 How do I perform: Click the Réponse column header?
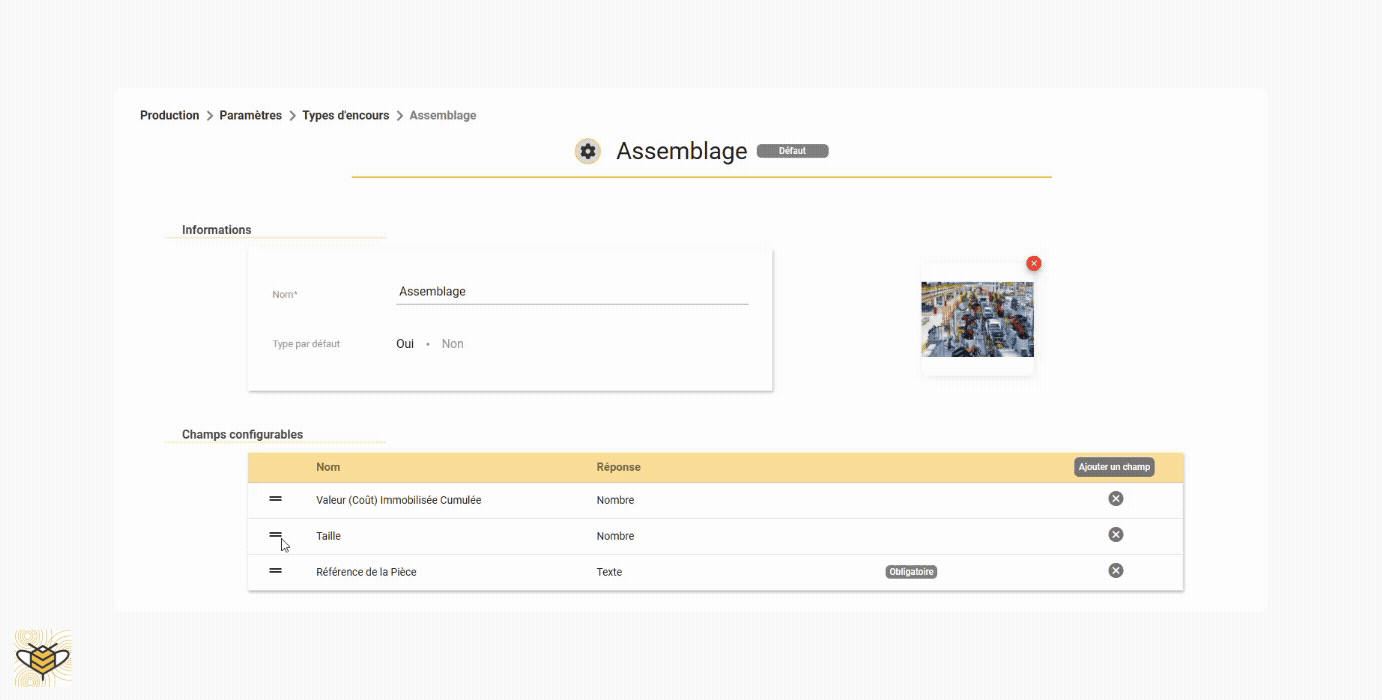(x=619, y=467)
